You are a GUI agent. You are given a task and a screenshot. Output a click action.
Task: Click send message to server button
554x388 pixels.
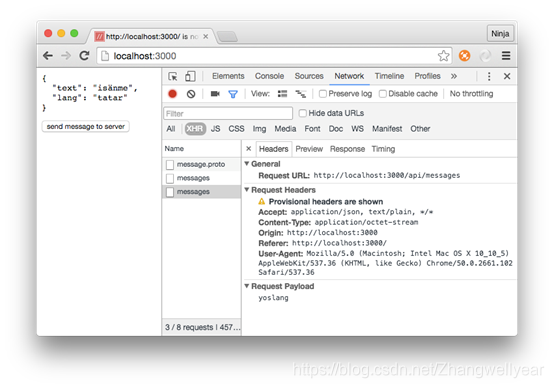[x=86, y=127]
